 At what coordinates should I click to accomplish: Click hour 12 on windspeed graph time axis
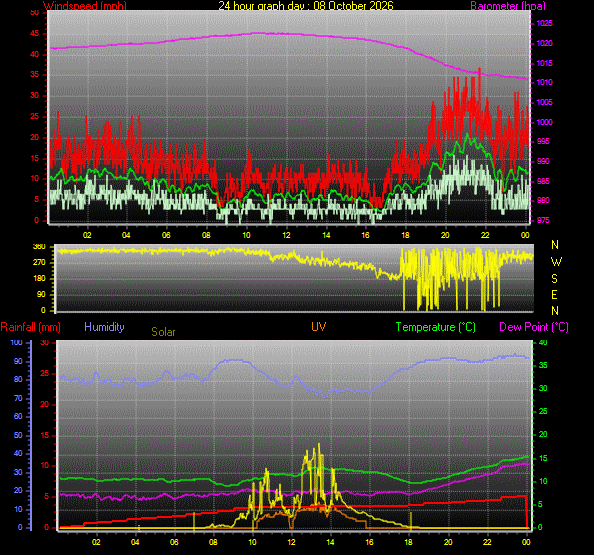click(286, 235)
